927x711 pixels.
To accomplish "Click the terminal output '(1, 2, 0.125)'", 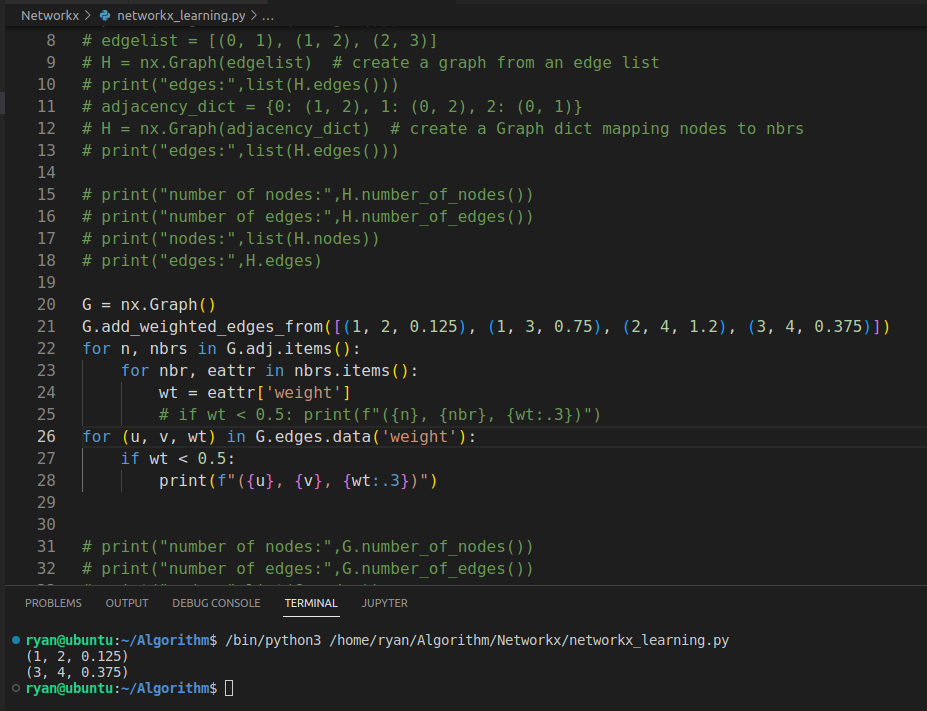I will point(77,656).
